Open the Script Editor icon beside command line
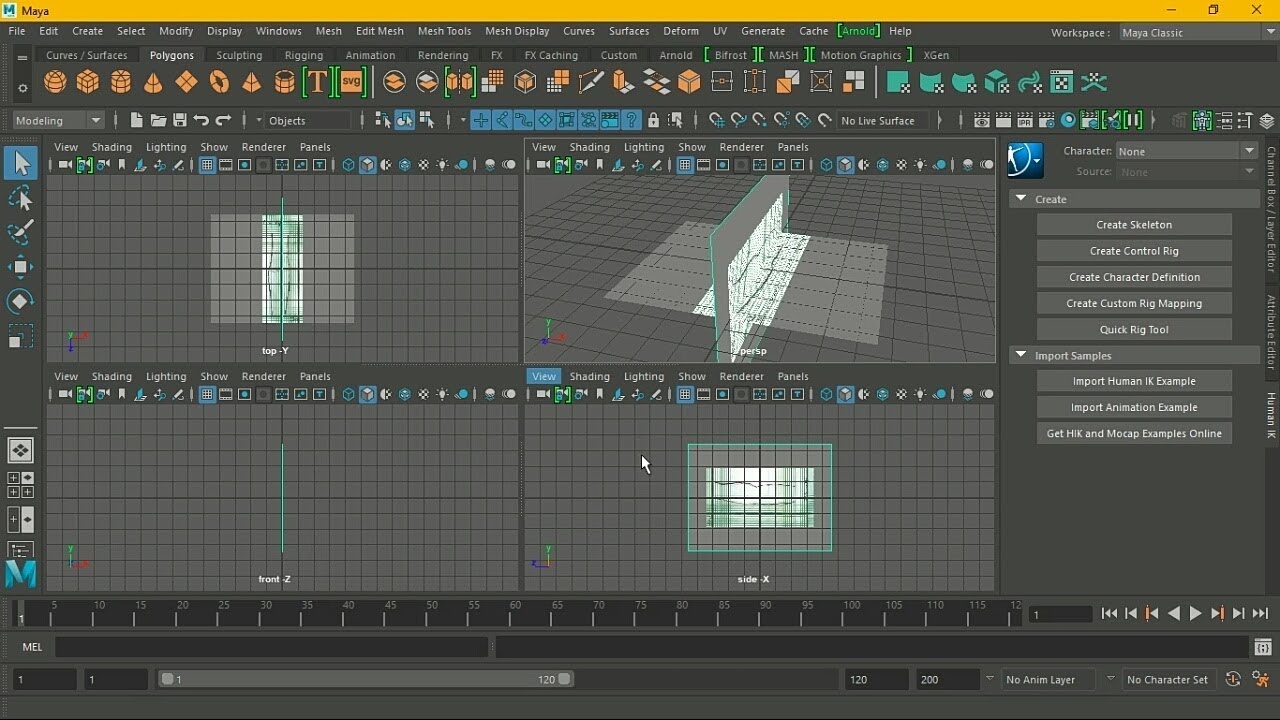Viewport: 1280px width, 720px height. point(1263,647)
